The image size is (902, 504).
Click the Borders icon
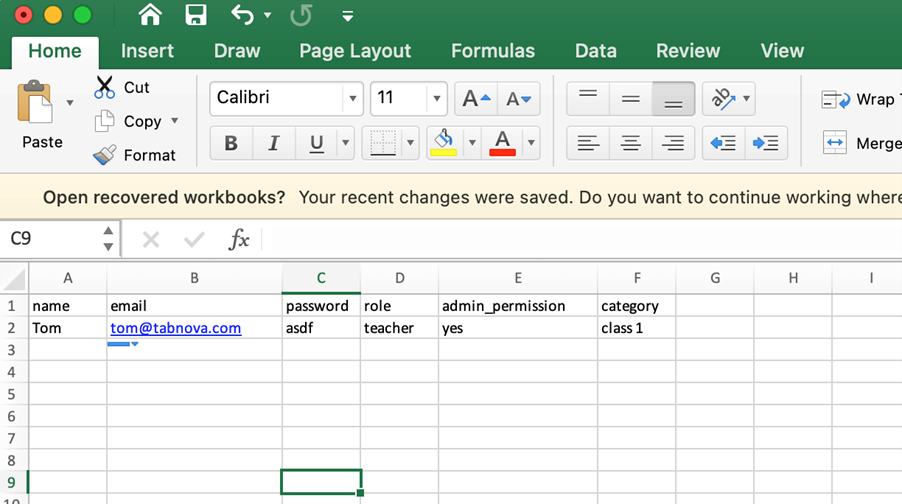383,143
